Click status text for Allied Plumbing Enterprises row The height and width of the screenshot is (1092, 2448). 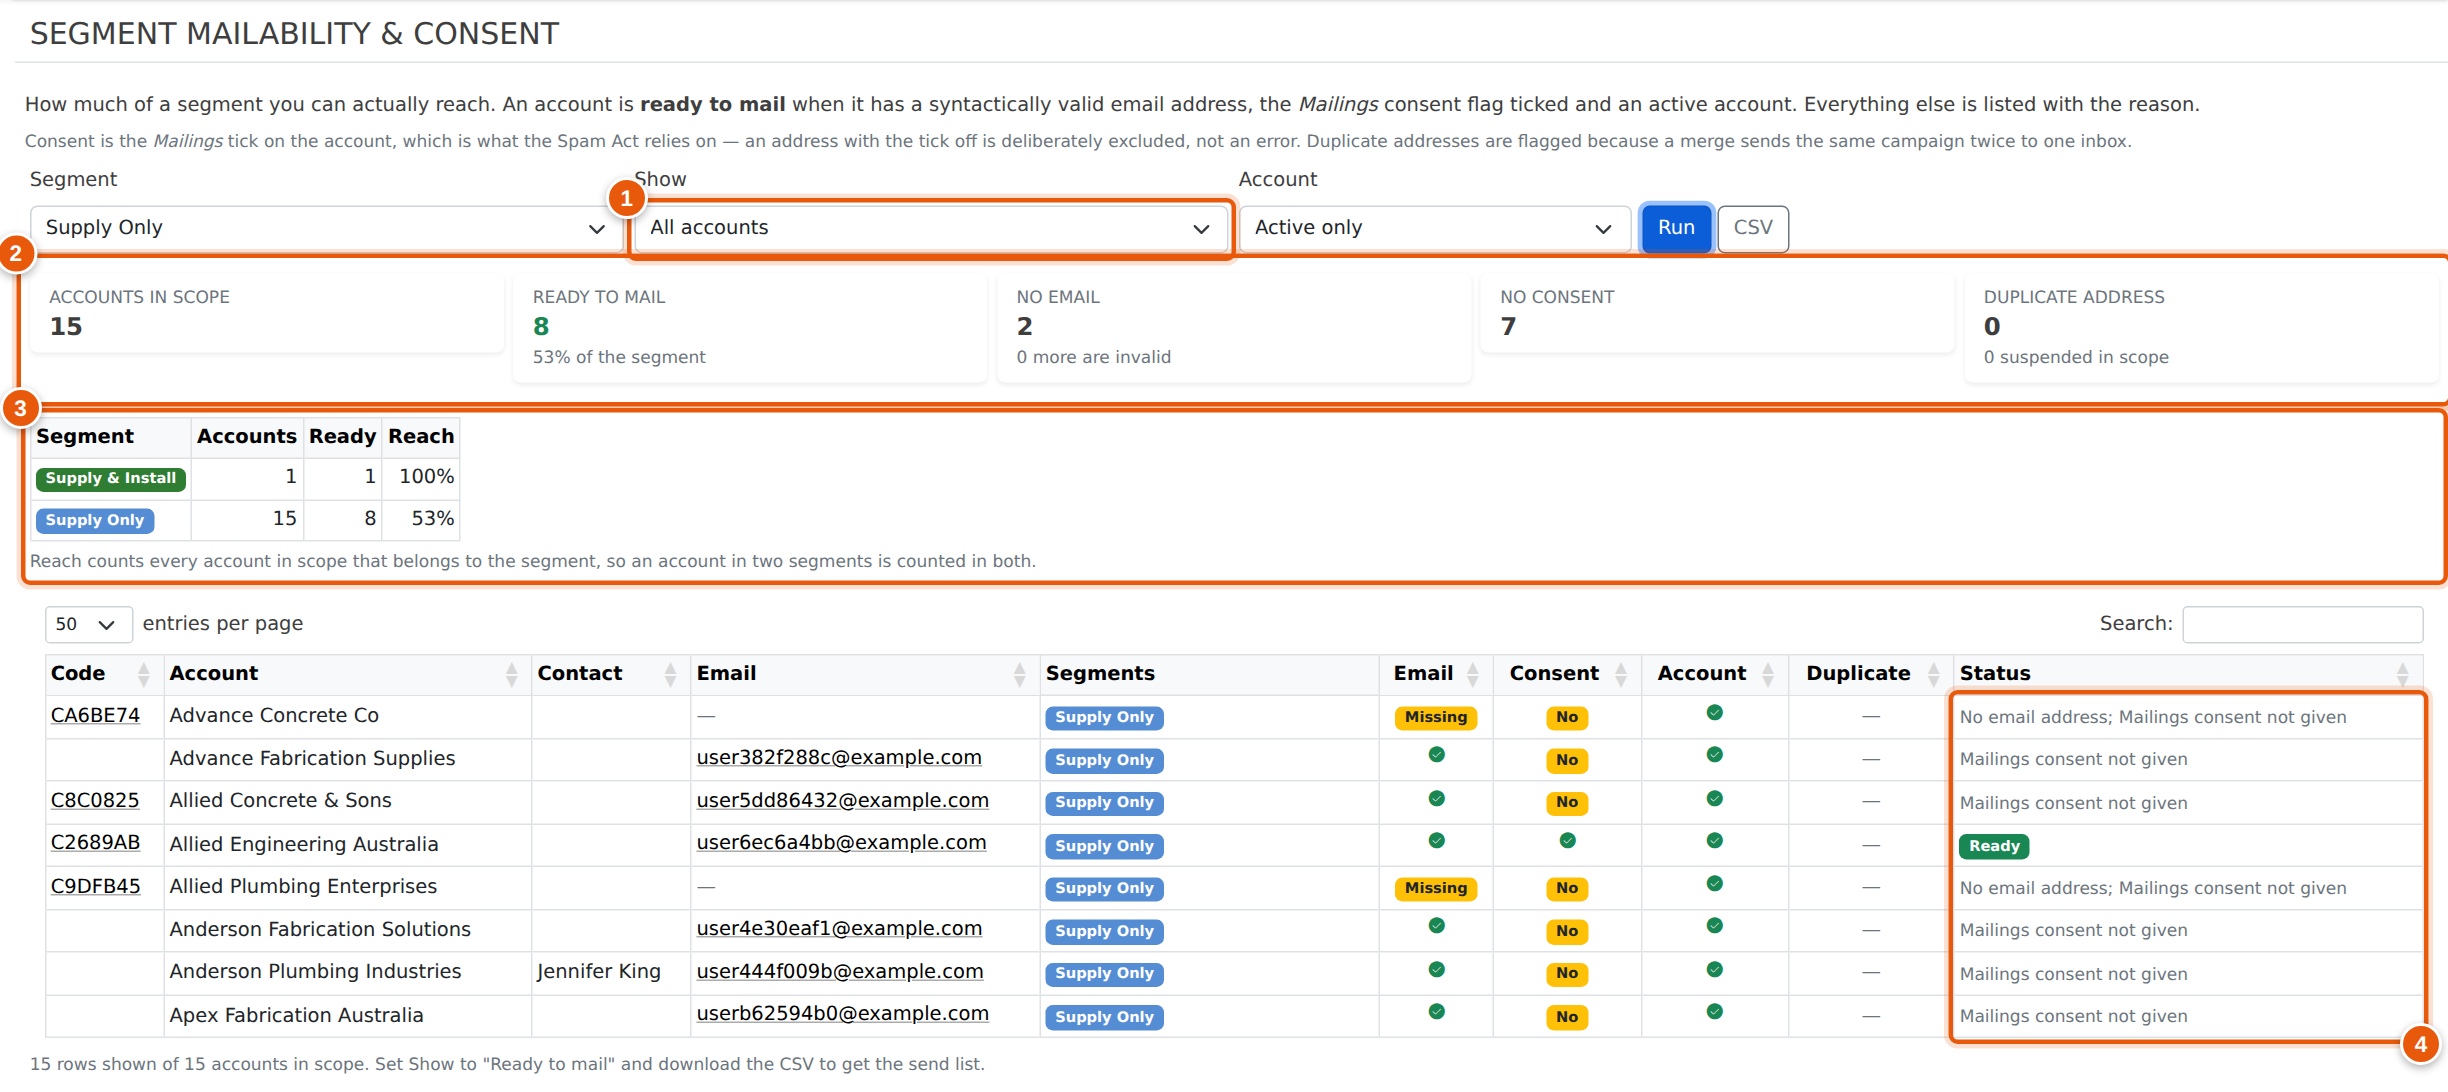click(2152, 889)
